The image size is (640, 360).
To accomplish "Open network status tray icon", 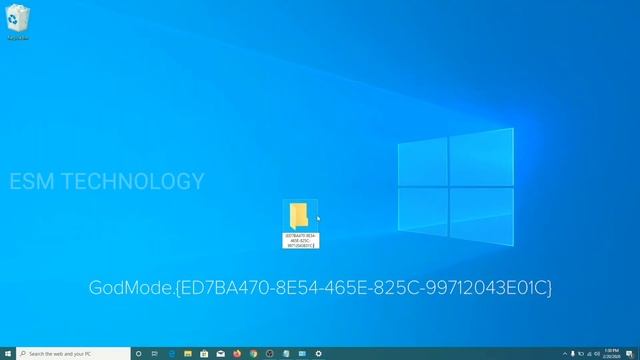I will point(589,354).
